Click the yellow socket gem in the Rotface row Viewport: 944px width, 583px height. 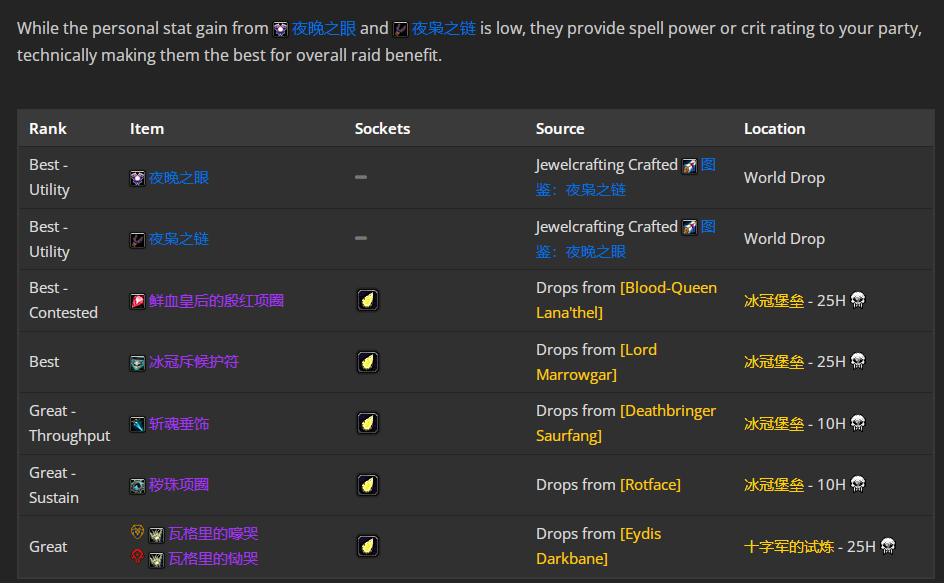coord(368,485)
